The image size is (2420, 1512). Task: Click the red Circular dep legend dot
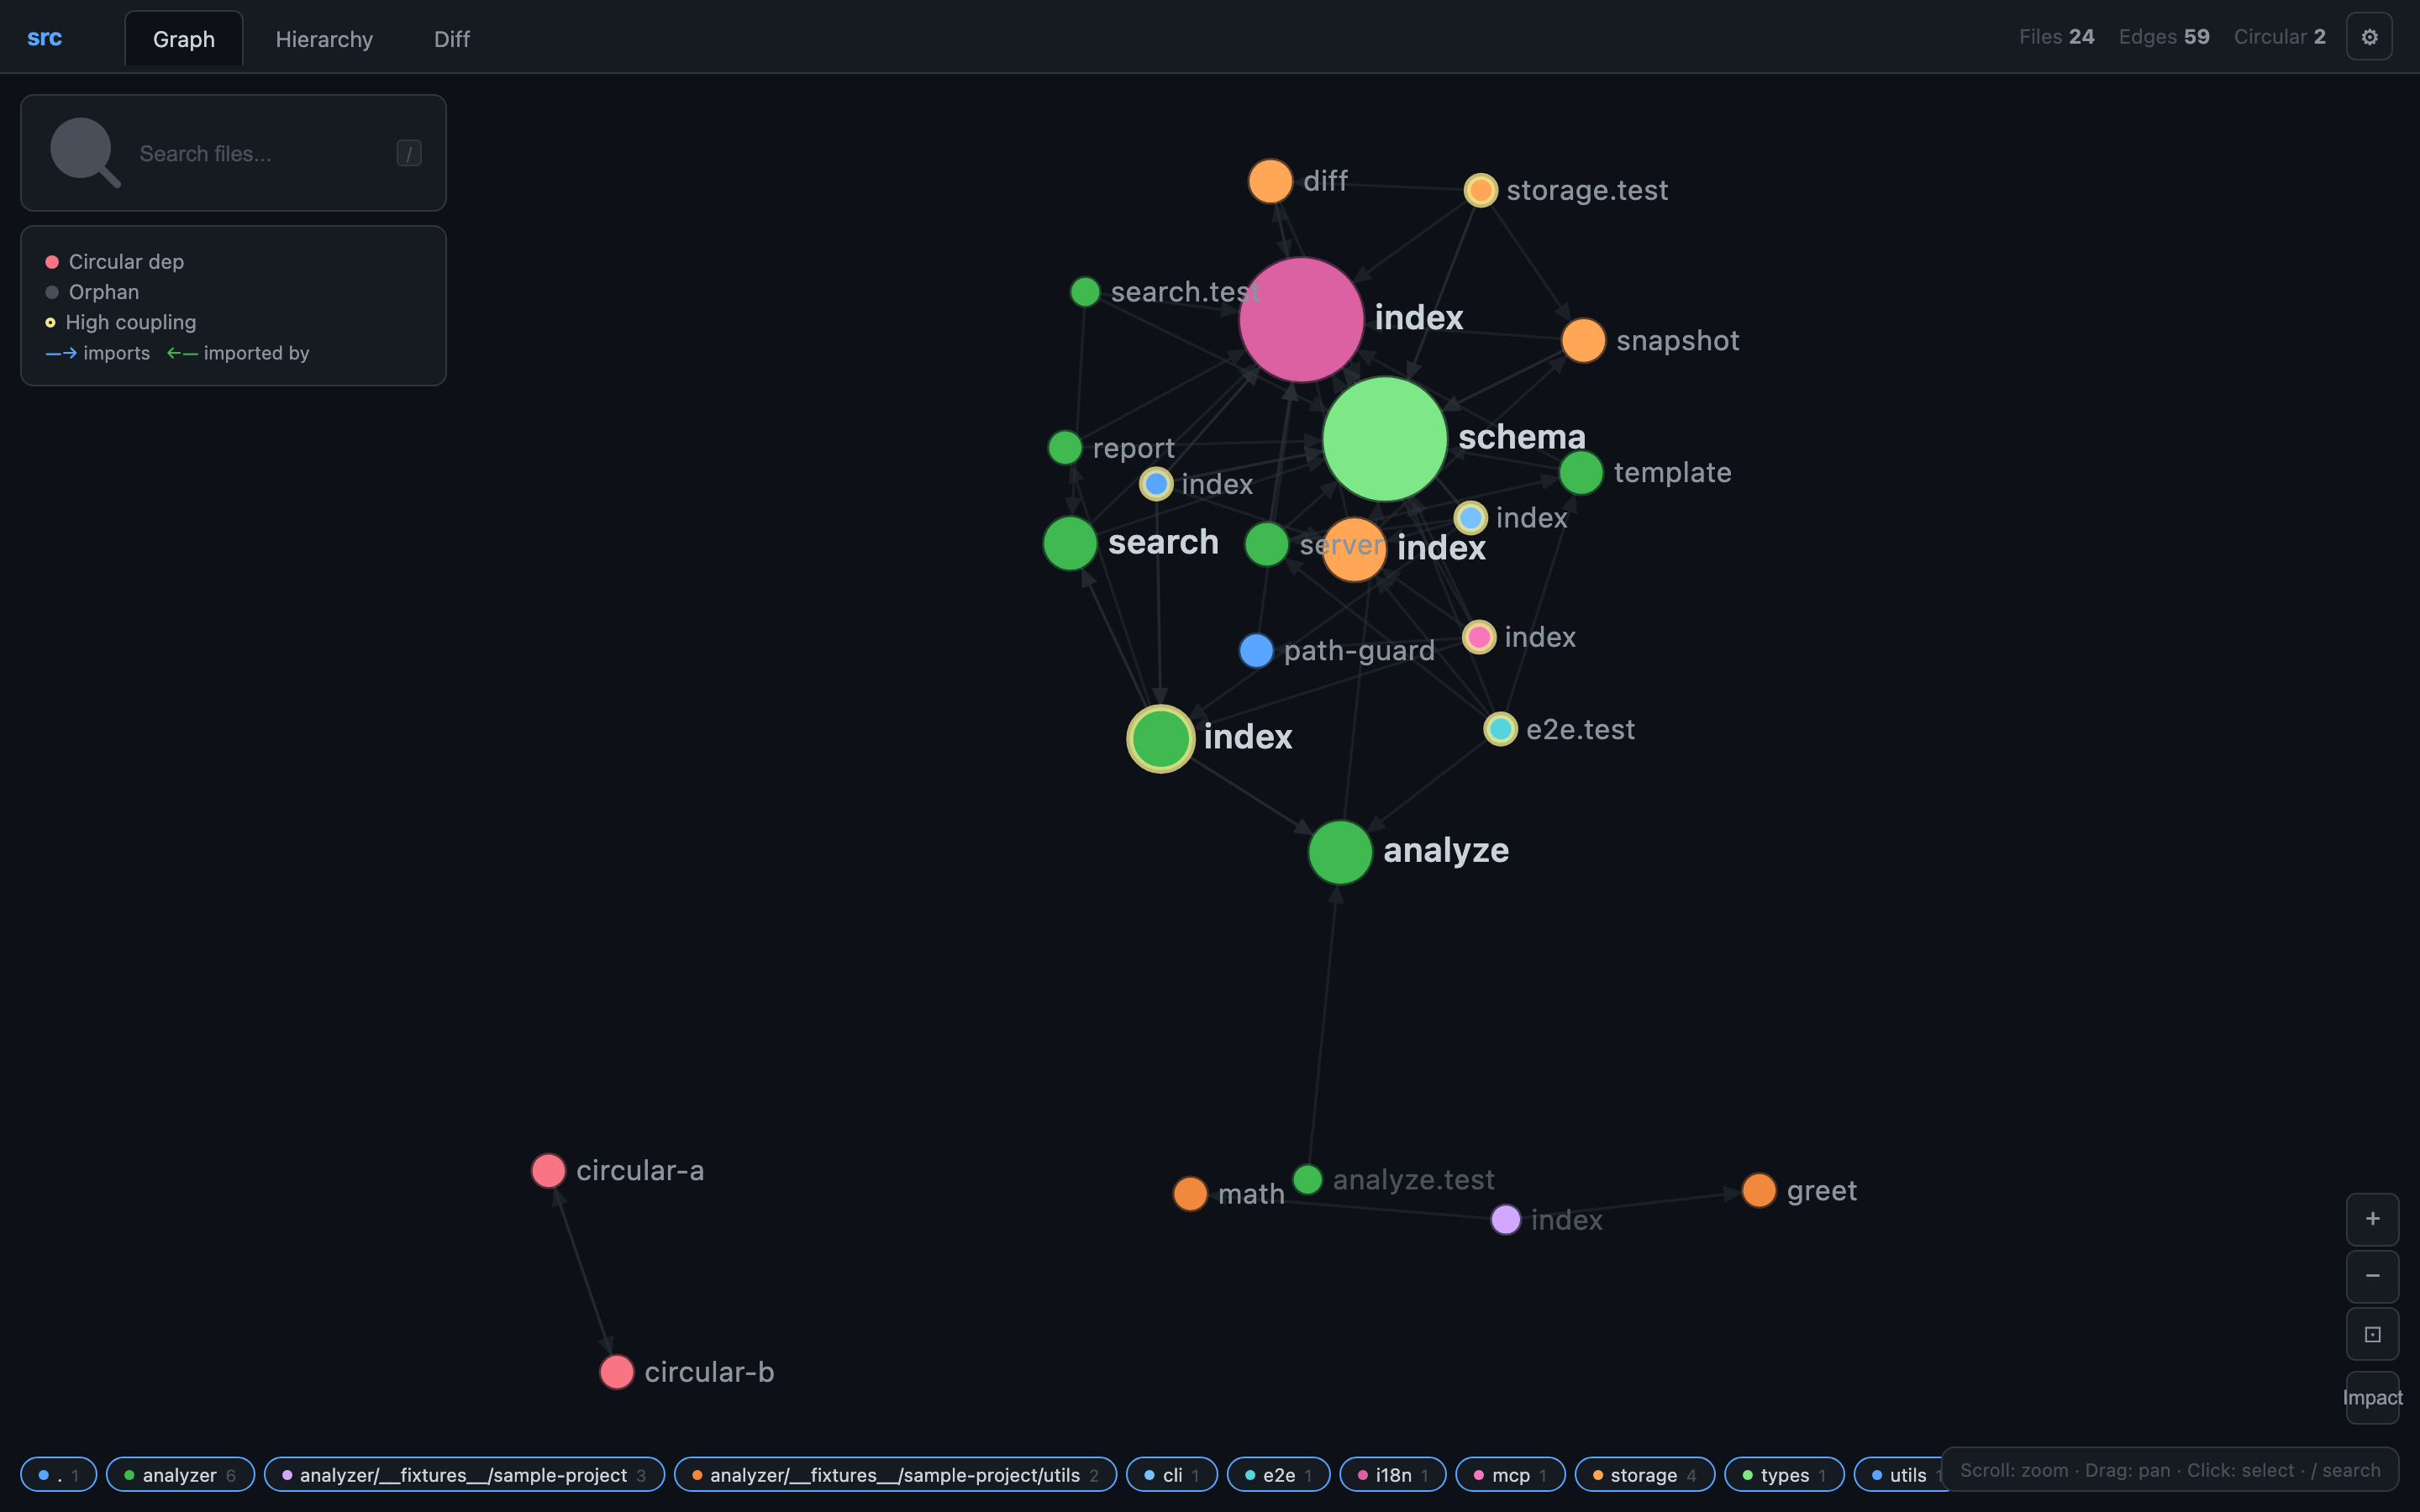click(x=51, y=261)
